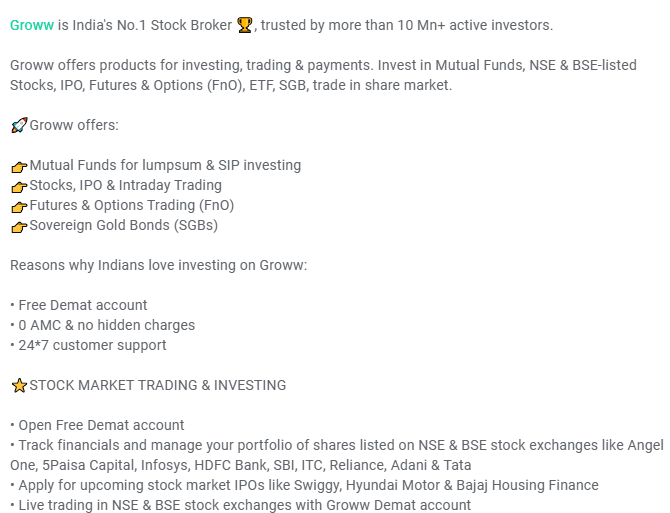
Task: Click 'Futures & Options Trading (FnO)' text
Action: [x=131, y=205]
